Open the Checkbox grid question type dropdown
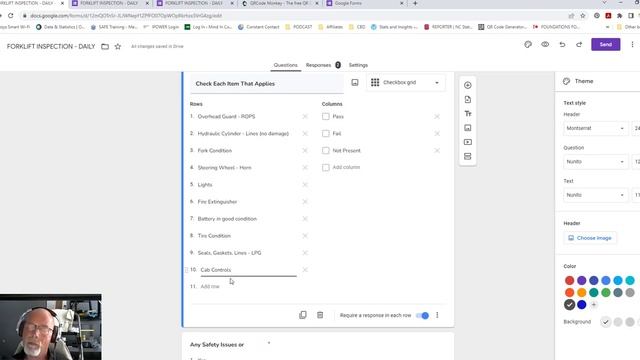The image size is (640, 360). click(x=406, y=82)
